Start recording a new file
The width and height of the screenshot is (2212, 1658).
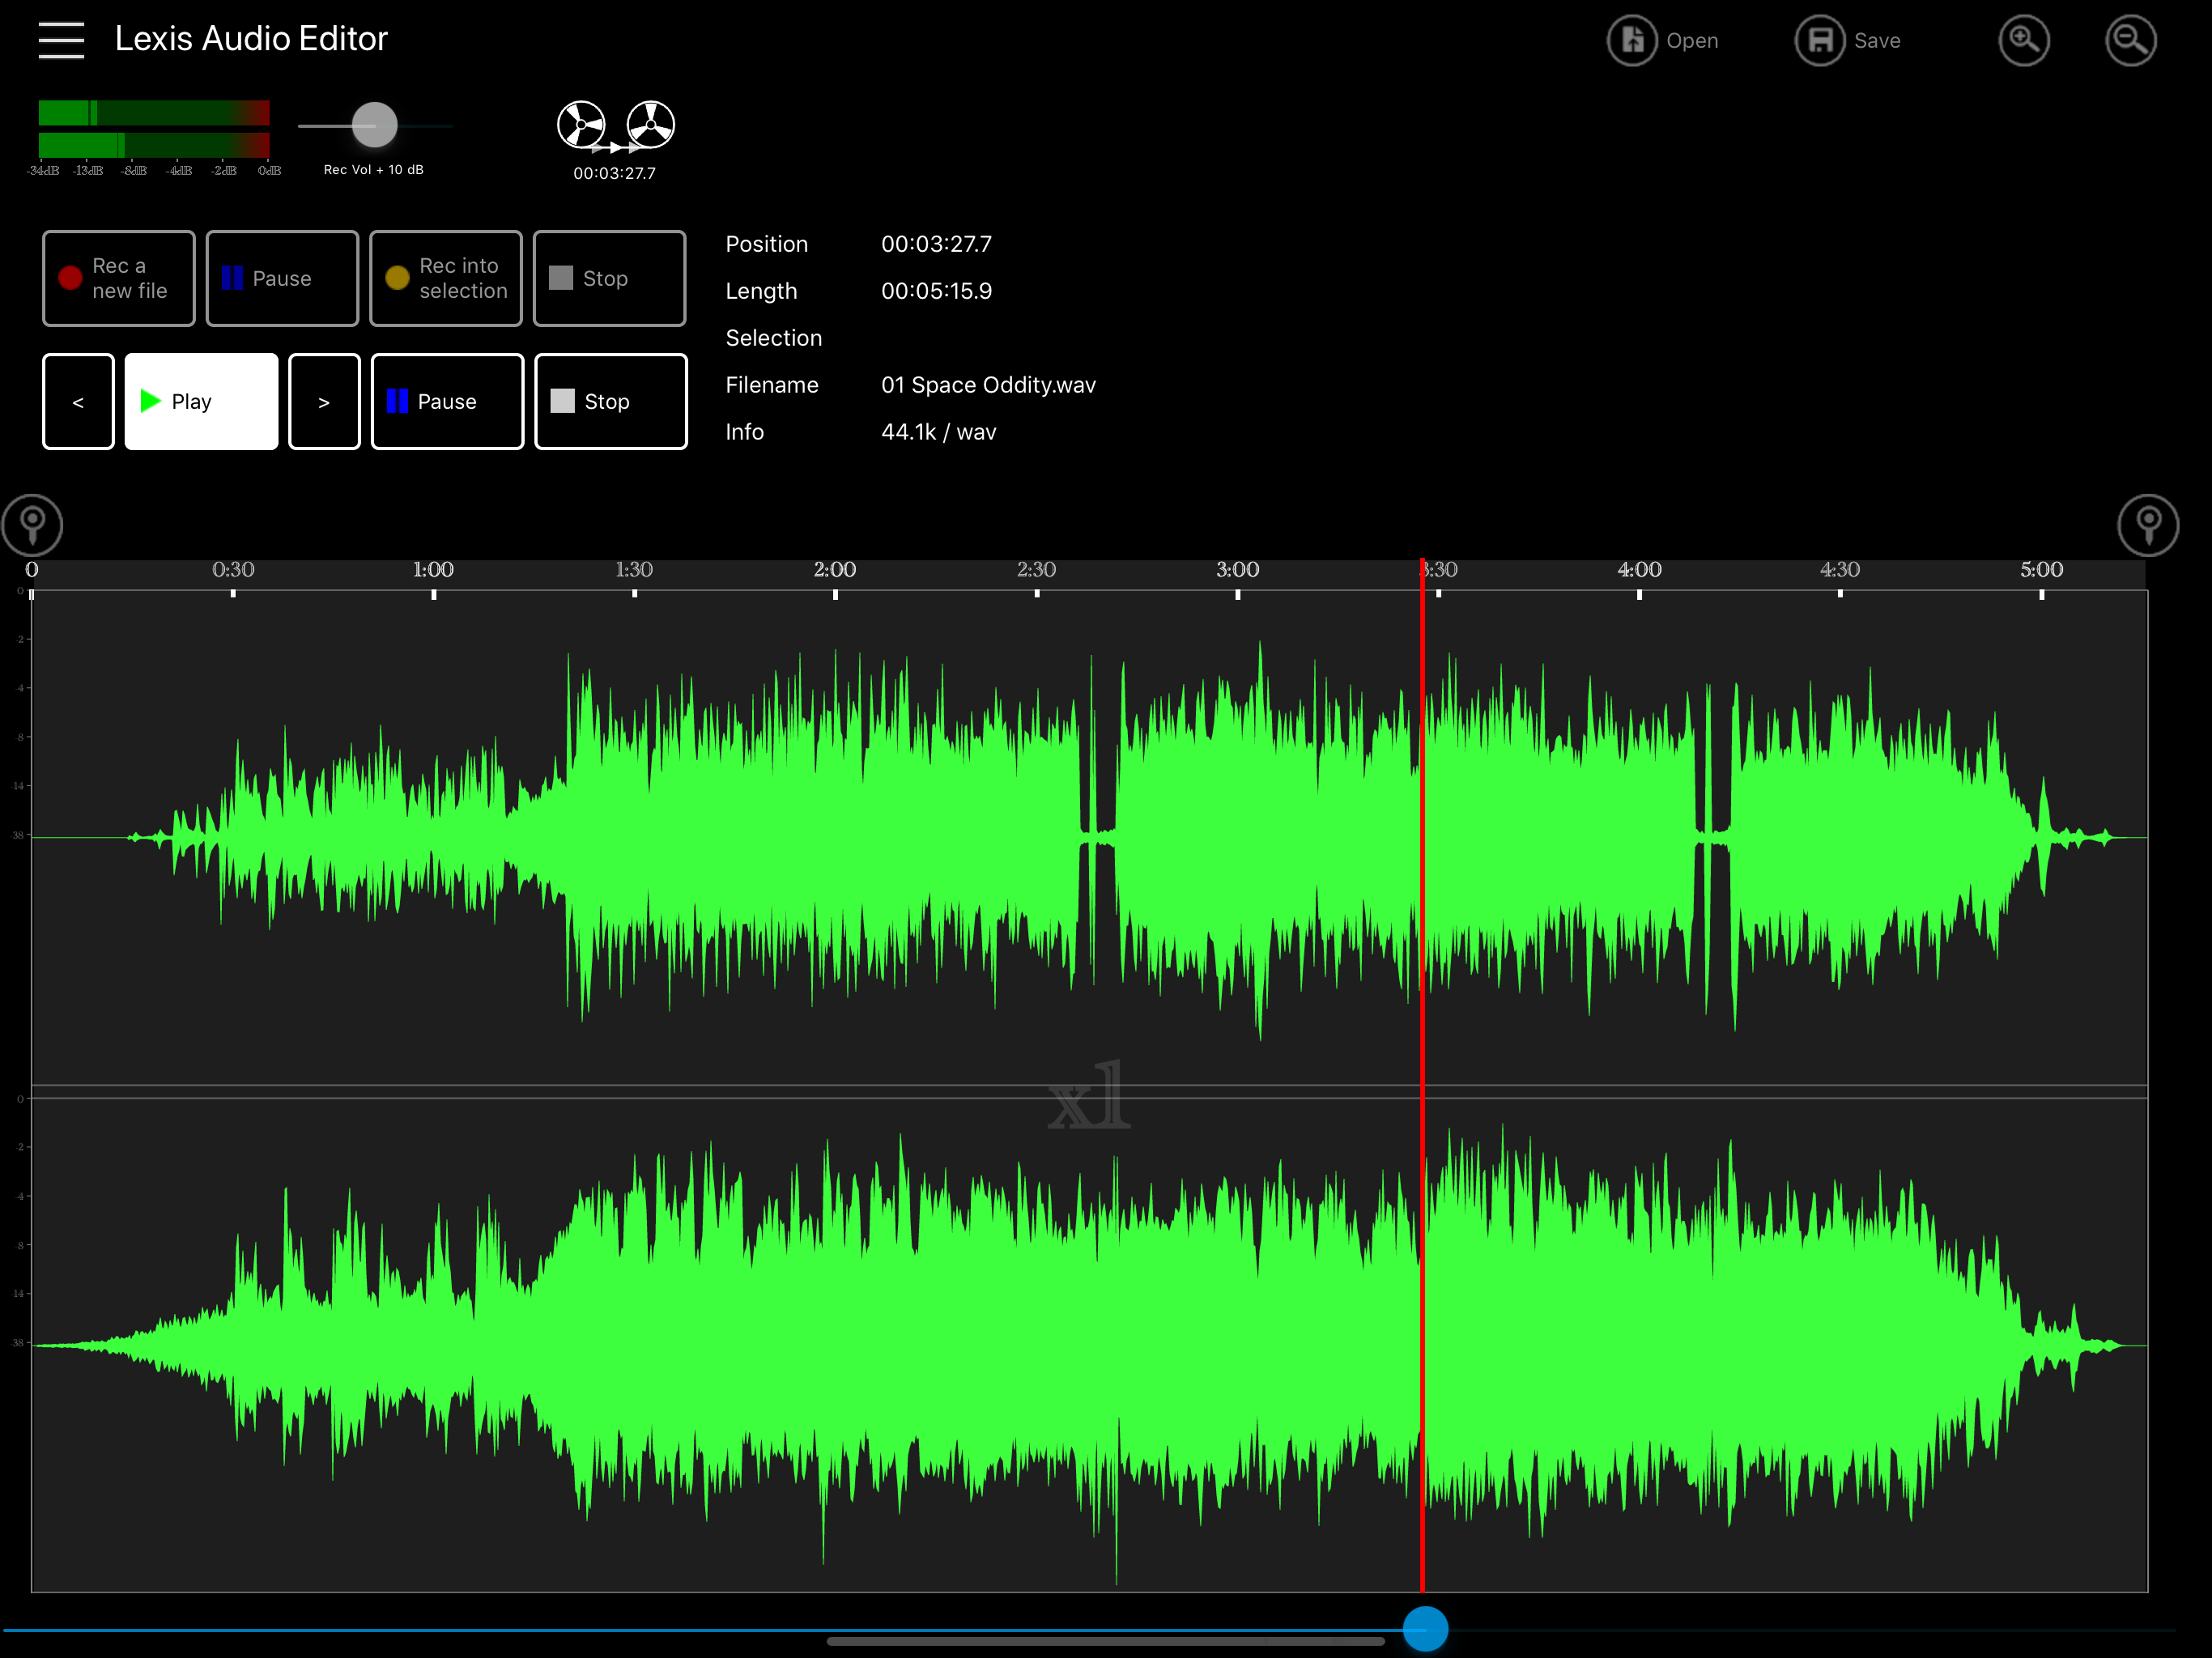[119, 278]
